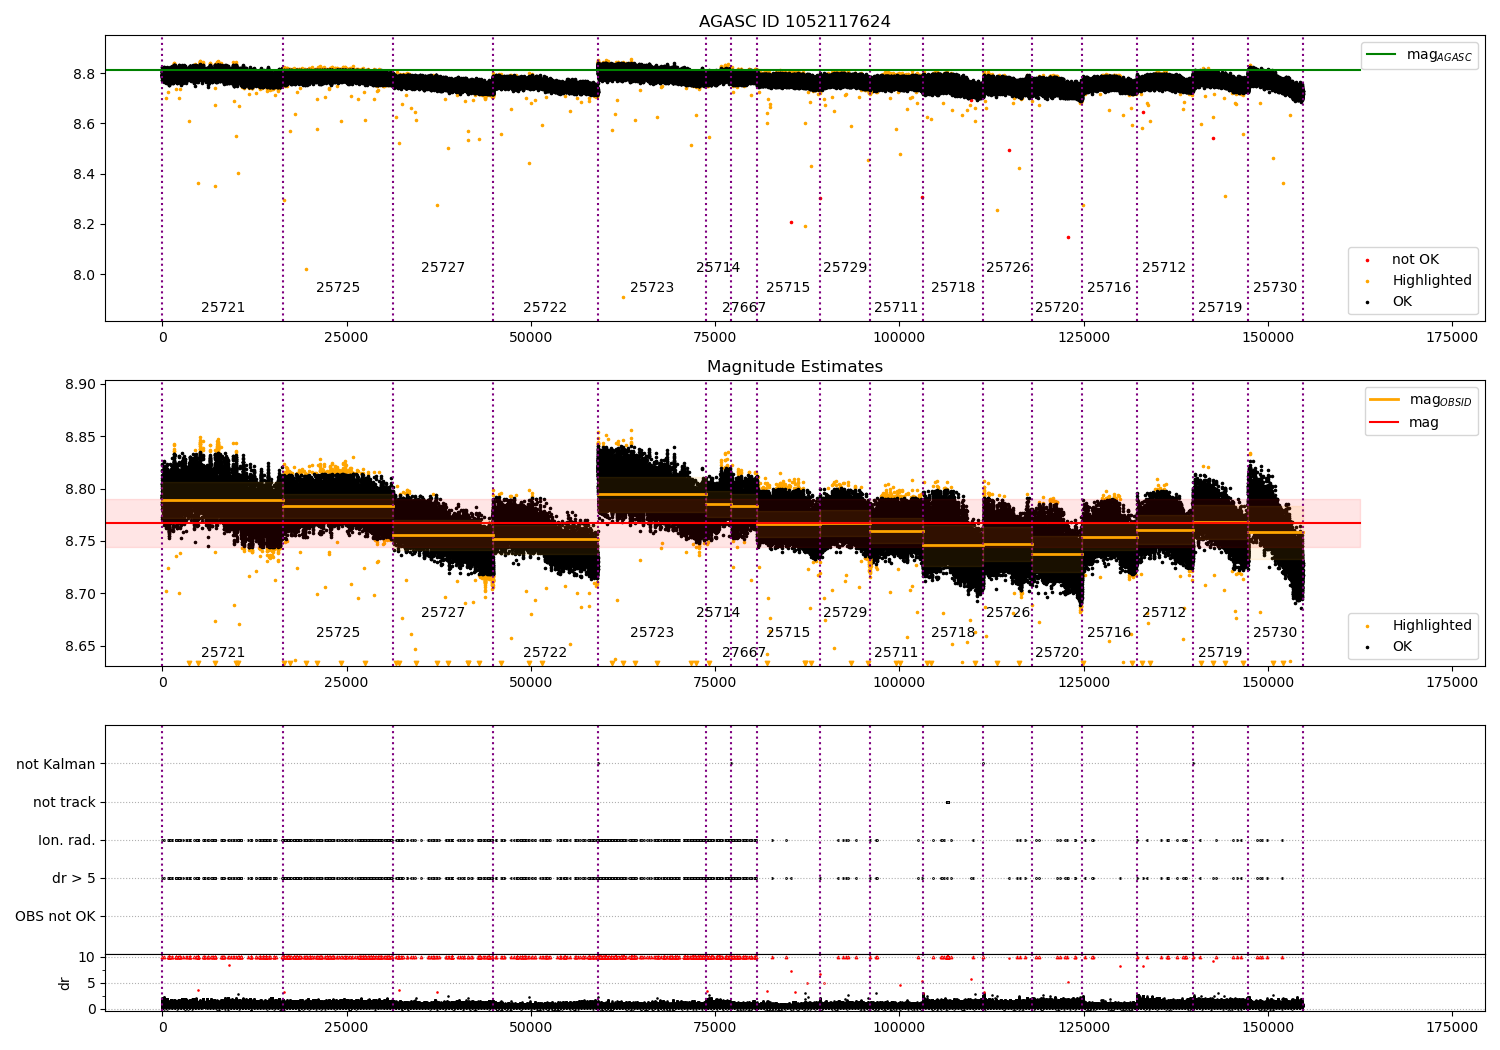Screen dimensions: 1500x1050
Task: Select 'Highlighted' in the top plot legend
Action: pos(1418,281)
